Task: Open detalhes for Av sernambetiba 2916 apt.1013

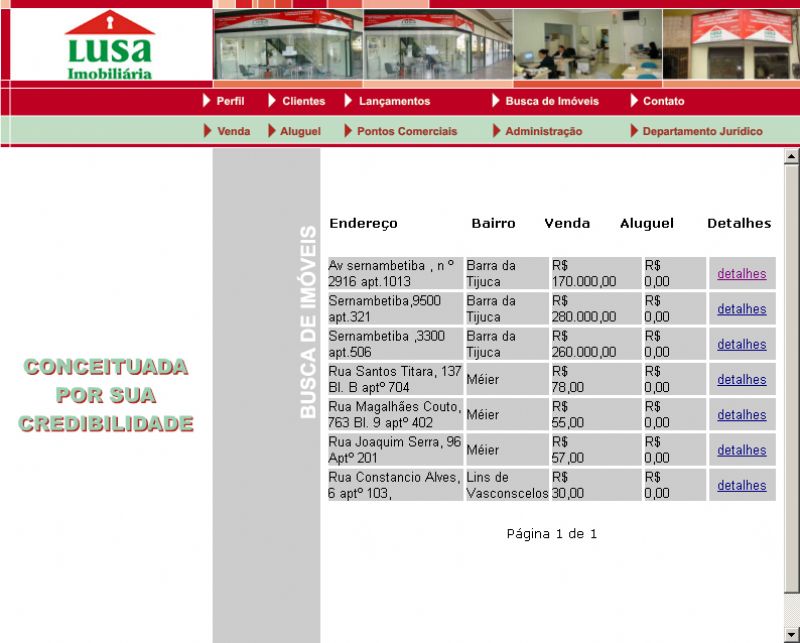Action: click(x=742, y=274)
